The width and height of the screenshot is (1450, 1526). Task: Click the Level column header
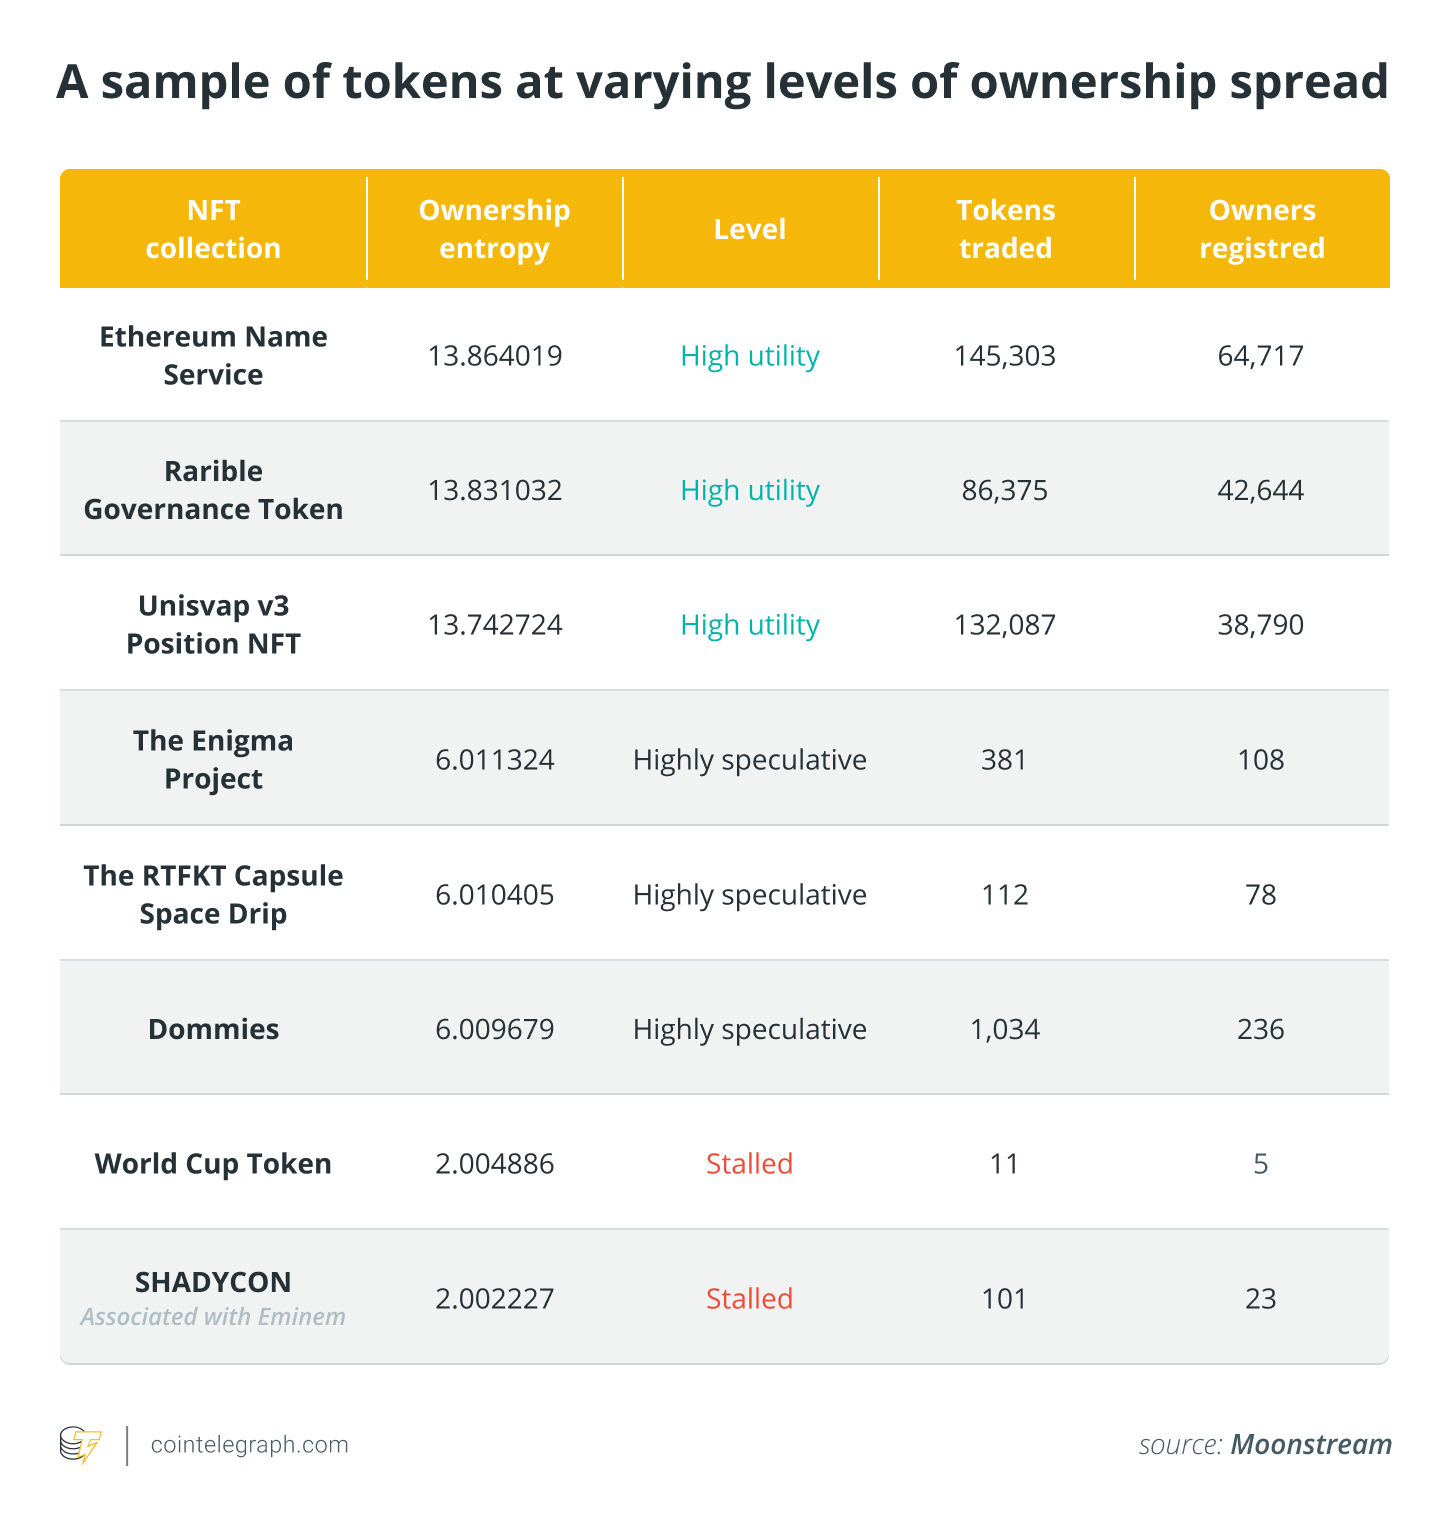click(x=749, y=229)
